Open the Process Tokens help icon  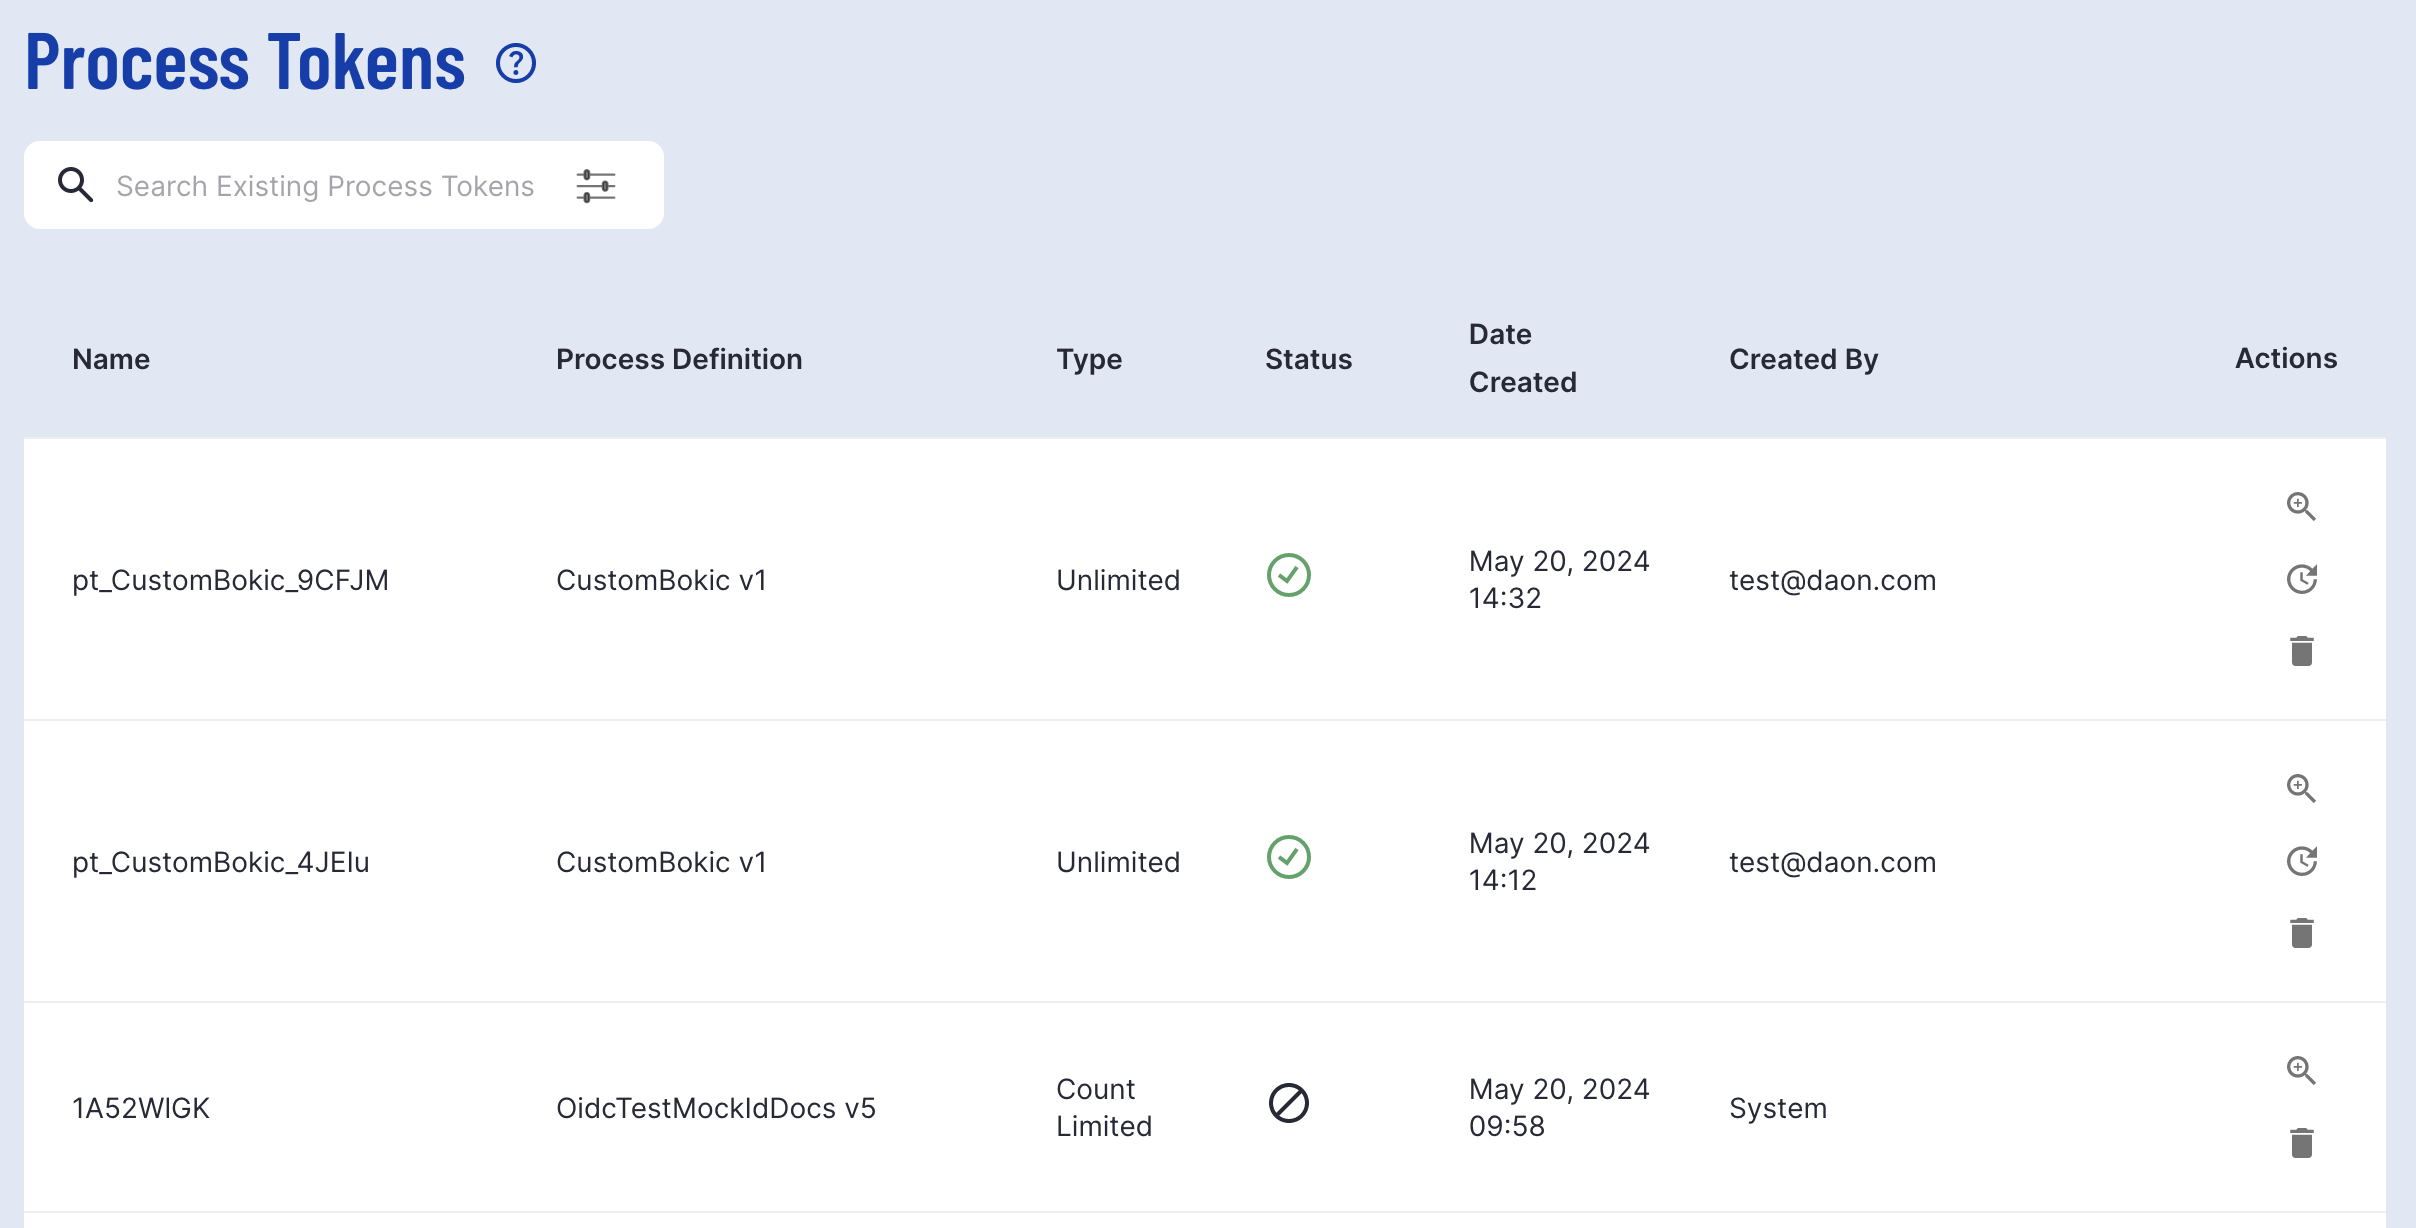[516, 64]
